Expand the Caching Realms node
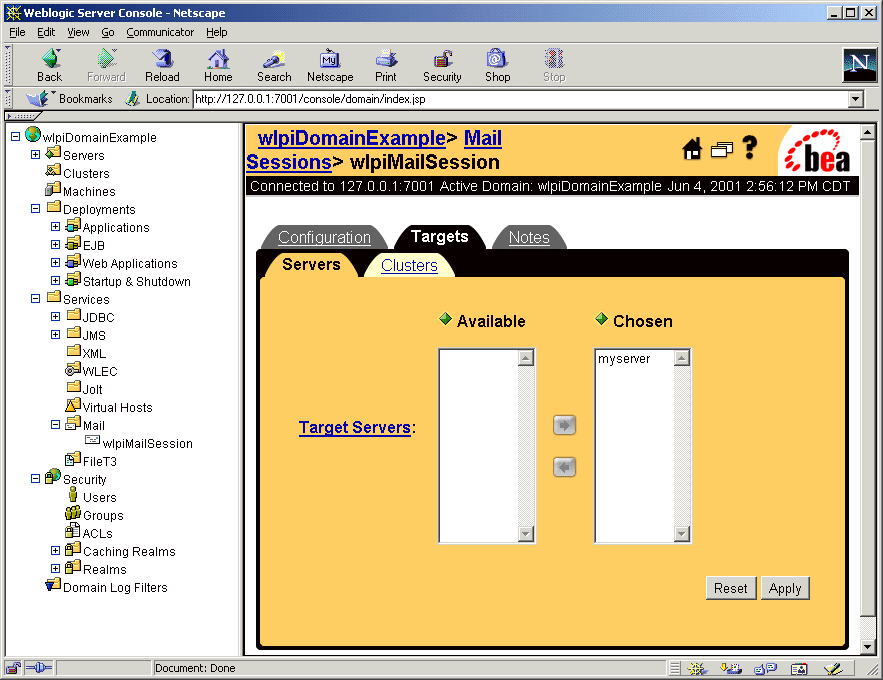This screenshot has height=680, width=883. coord(55,551)
